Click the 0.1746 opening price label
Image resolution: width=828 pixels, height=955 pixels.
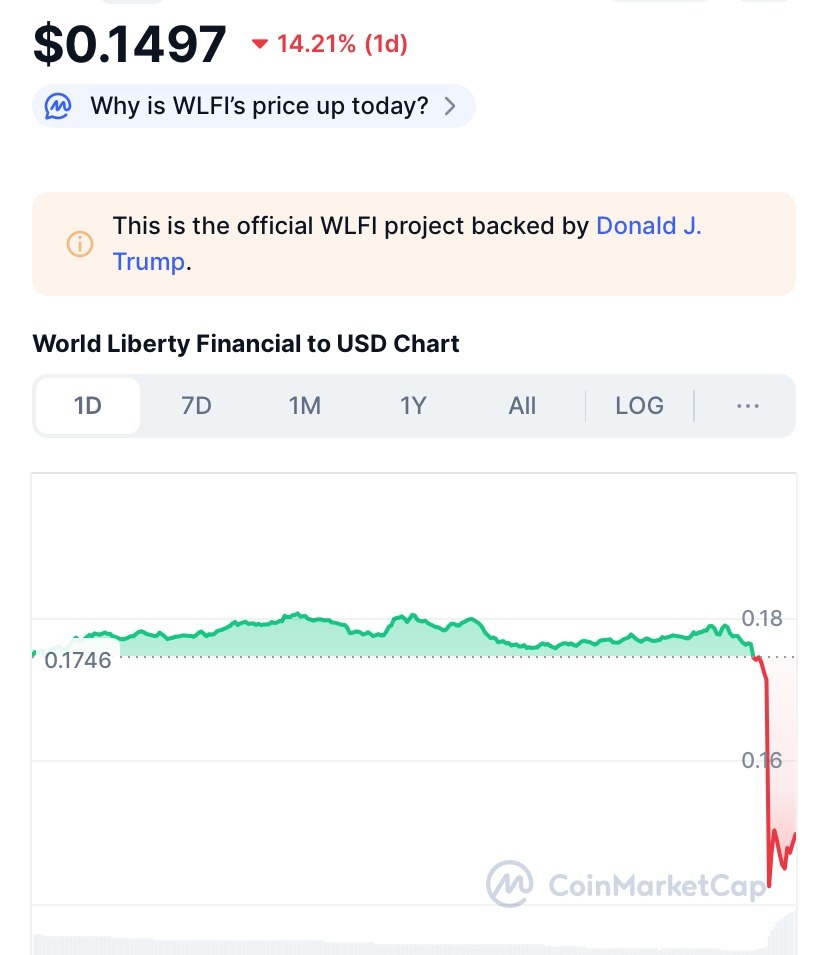click(x=77, y=660)
